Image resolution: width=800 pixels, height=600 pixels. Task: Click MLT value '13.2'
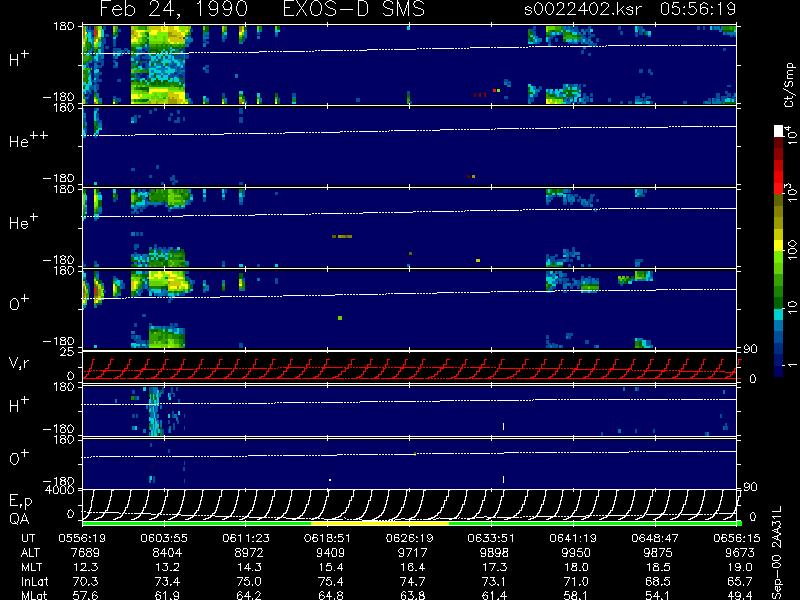click(167, 567)
